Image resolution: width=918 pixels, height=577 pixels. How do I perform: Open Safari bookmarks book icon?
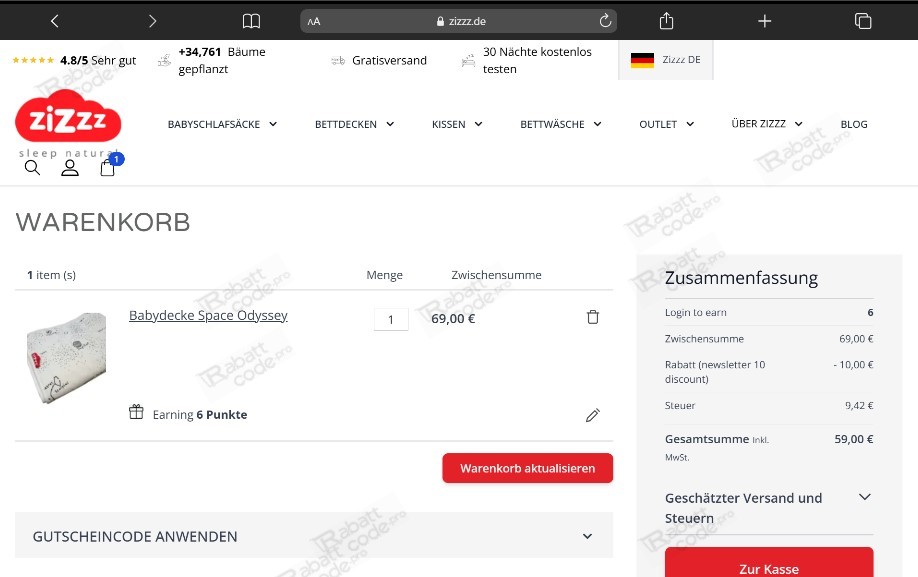tap(251, 22)
